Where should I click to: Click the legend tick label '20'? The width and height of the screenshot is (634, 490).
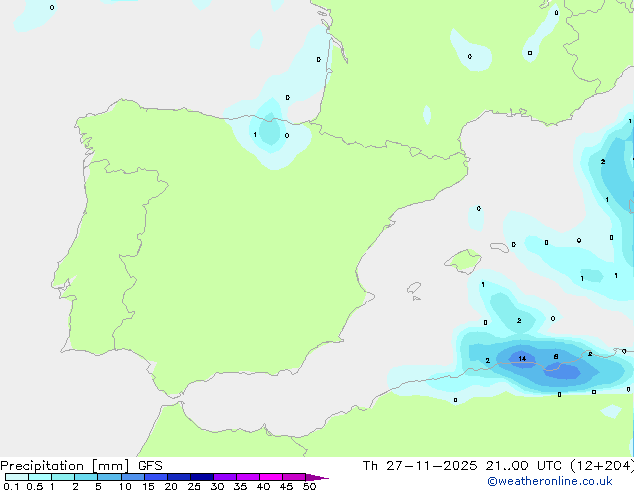171,486
